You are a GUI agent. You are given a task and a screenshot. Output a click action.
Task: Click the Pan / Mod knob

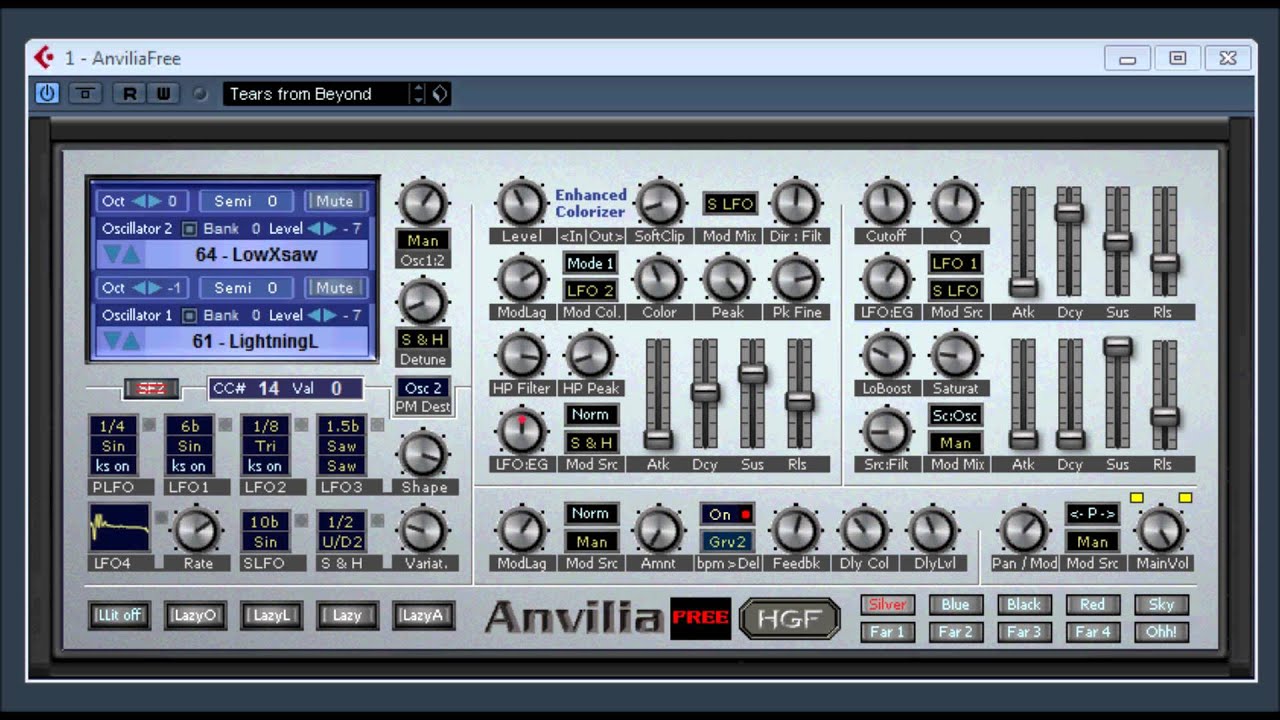[1023, 531]
